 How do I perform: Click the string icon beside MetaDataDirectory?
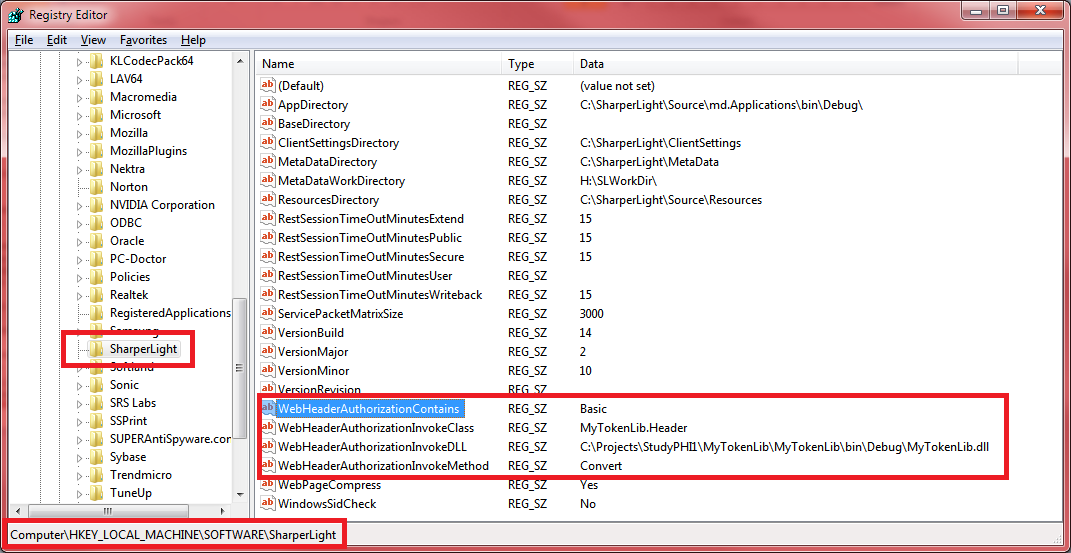267,162
